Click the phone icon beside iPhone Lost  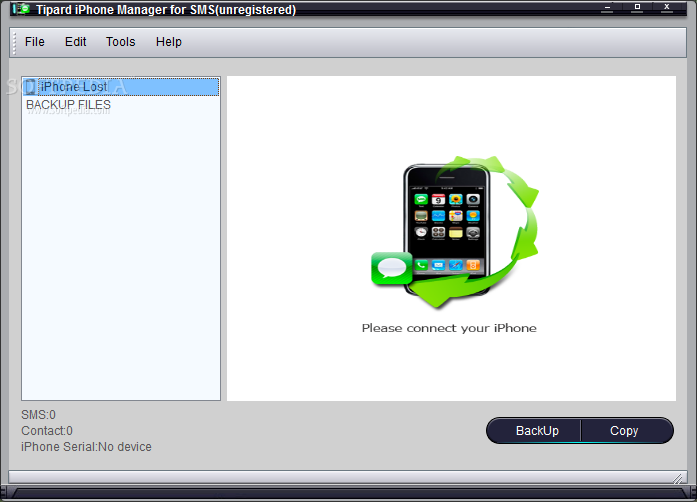pos(30,87)
